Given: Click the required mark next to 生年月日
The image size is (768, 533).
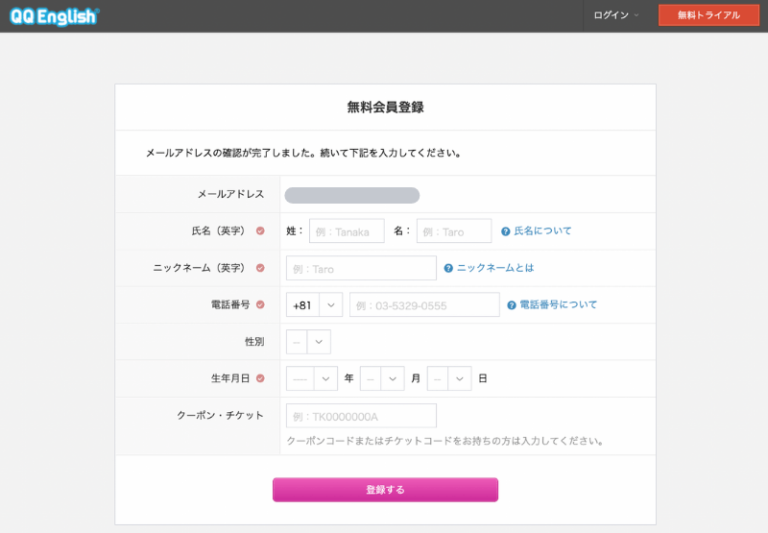Looking at the screenshot, I should (x=260, y=379).
